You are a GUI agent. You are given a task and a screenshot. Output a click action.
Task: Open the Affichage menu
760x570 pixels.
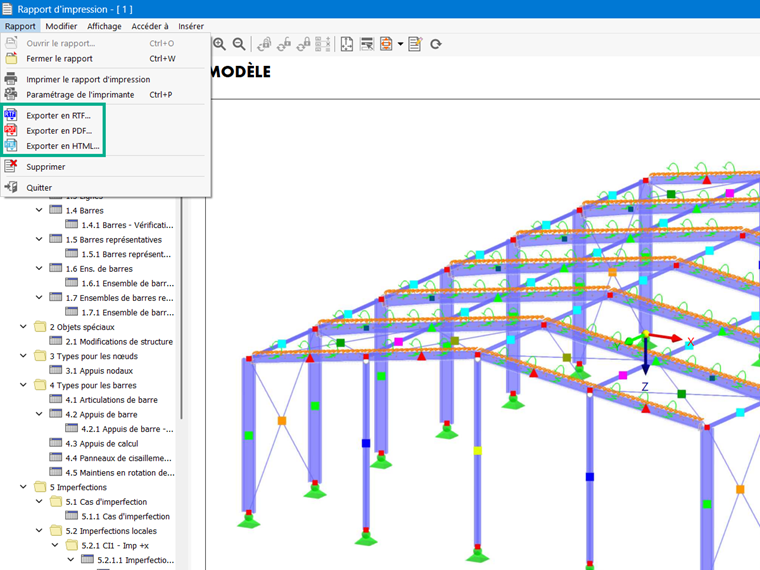[x=104, y=26]
